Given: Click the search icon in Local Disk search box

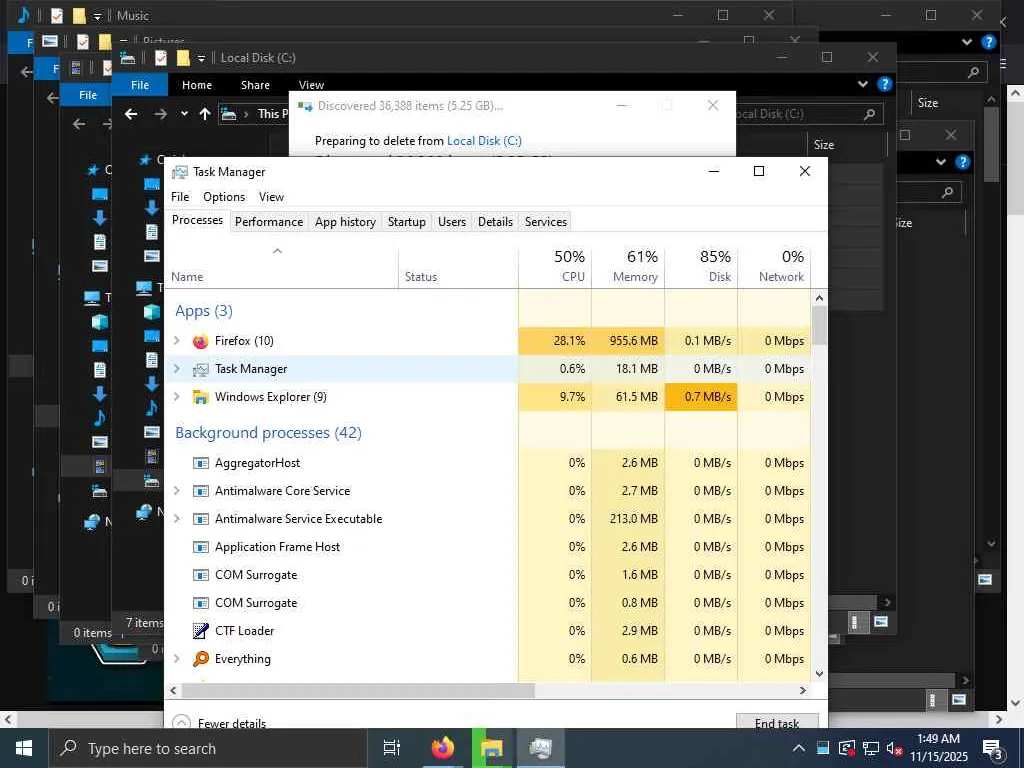Looking at the screenshot, I should pos(869,114).
